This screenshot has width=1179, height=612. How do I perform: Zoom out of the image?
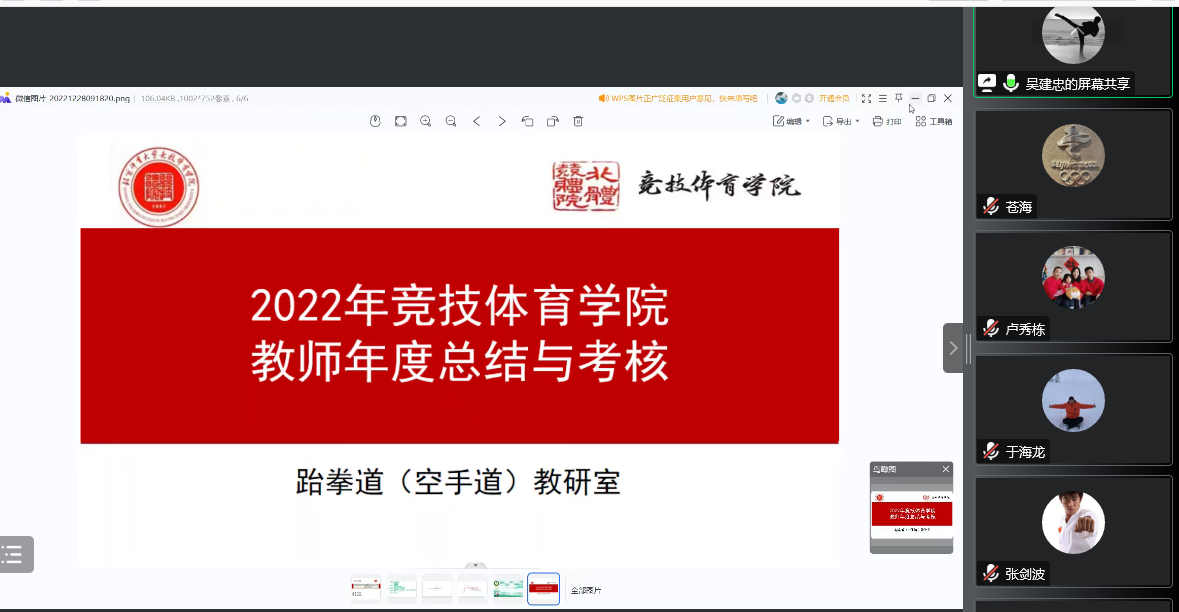pos(450,120)
